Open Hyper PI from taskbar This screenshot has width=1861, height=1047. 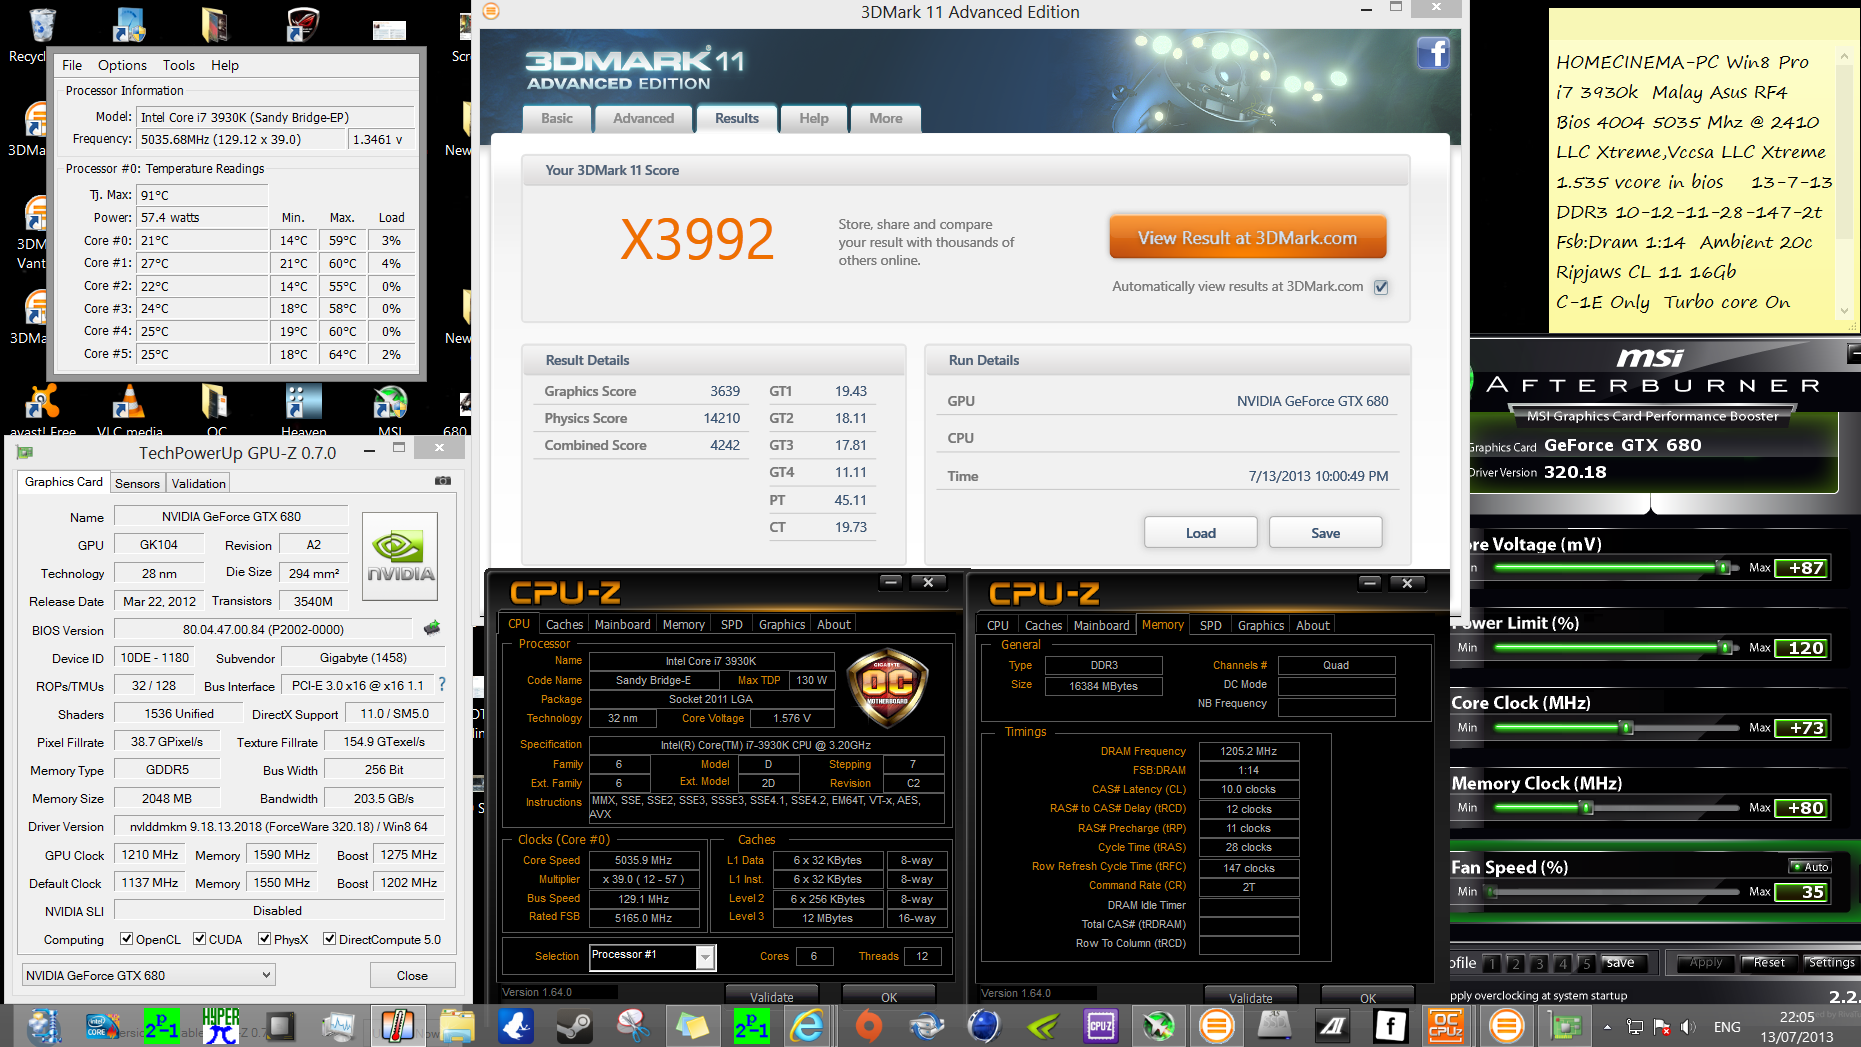[221, 1026]
